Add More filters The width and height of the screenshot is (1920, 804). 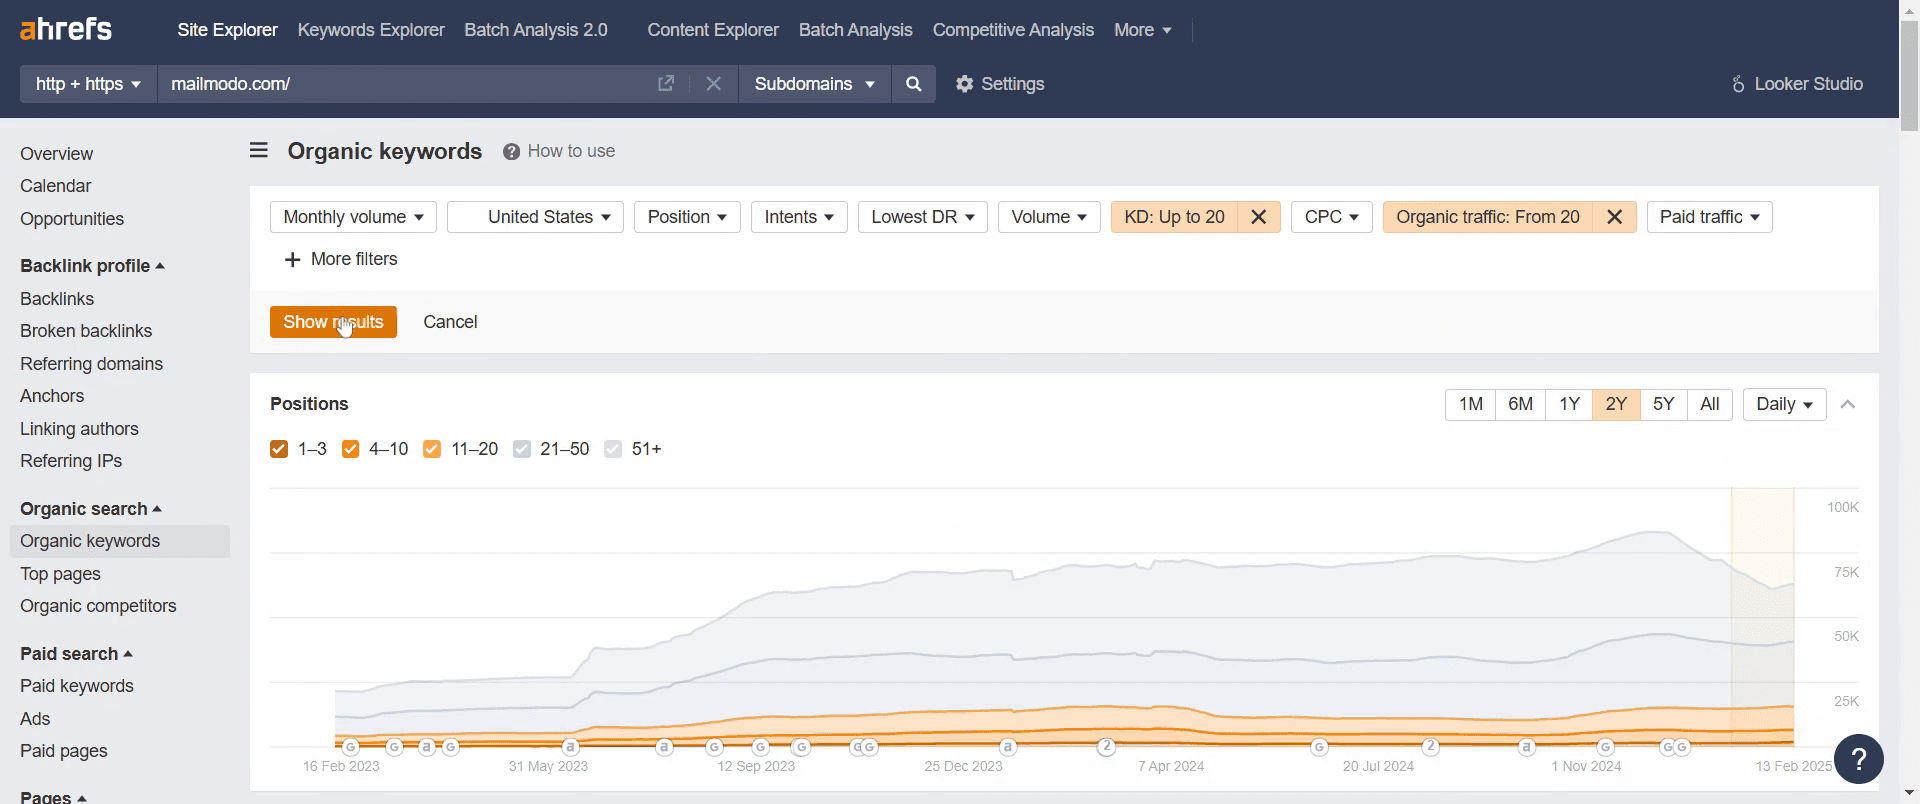(x=341, y=259)
